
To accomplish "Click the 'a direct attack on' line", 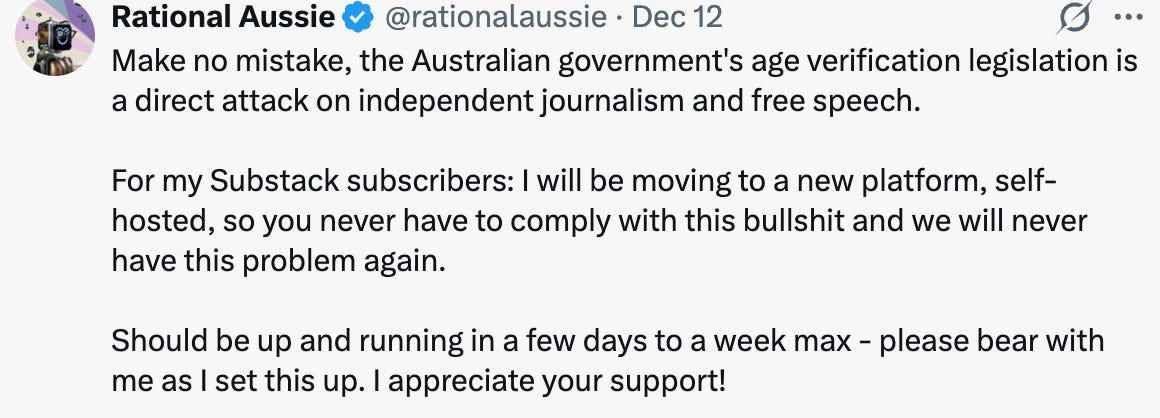I will click(516, 102).
